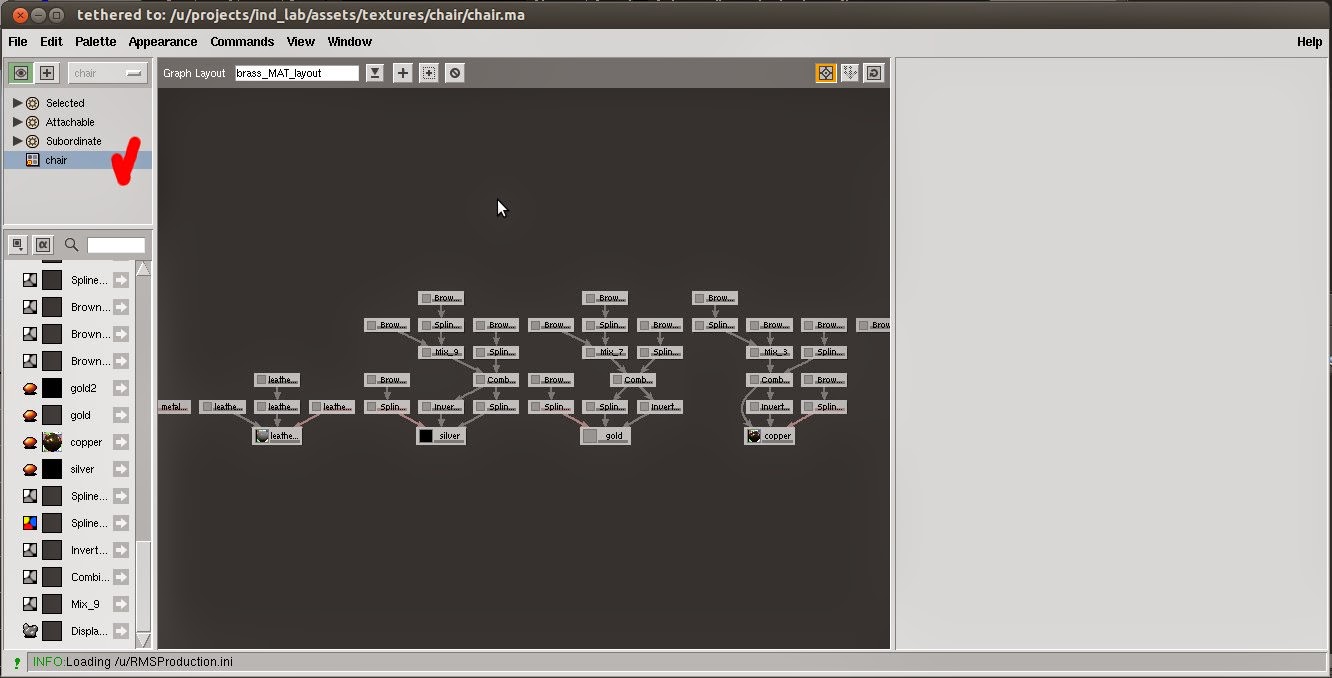
Task: Select the silver node in the graph
Action: (441, 436)
